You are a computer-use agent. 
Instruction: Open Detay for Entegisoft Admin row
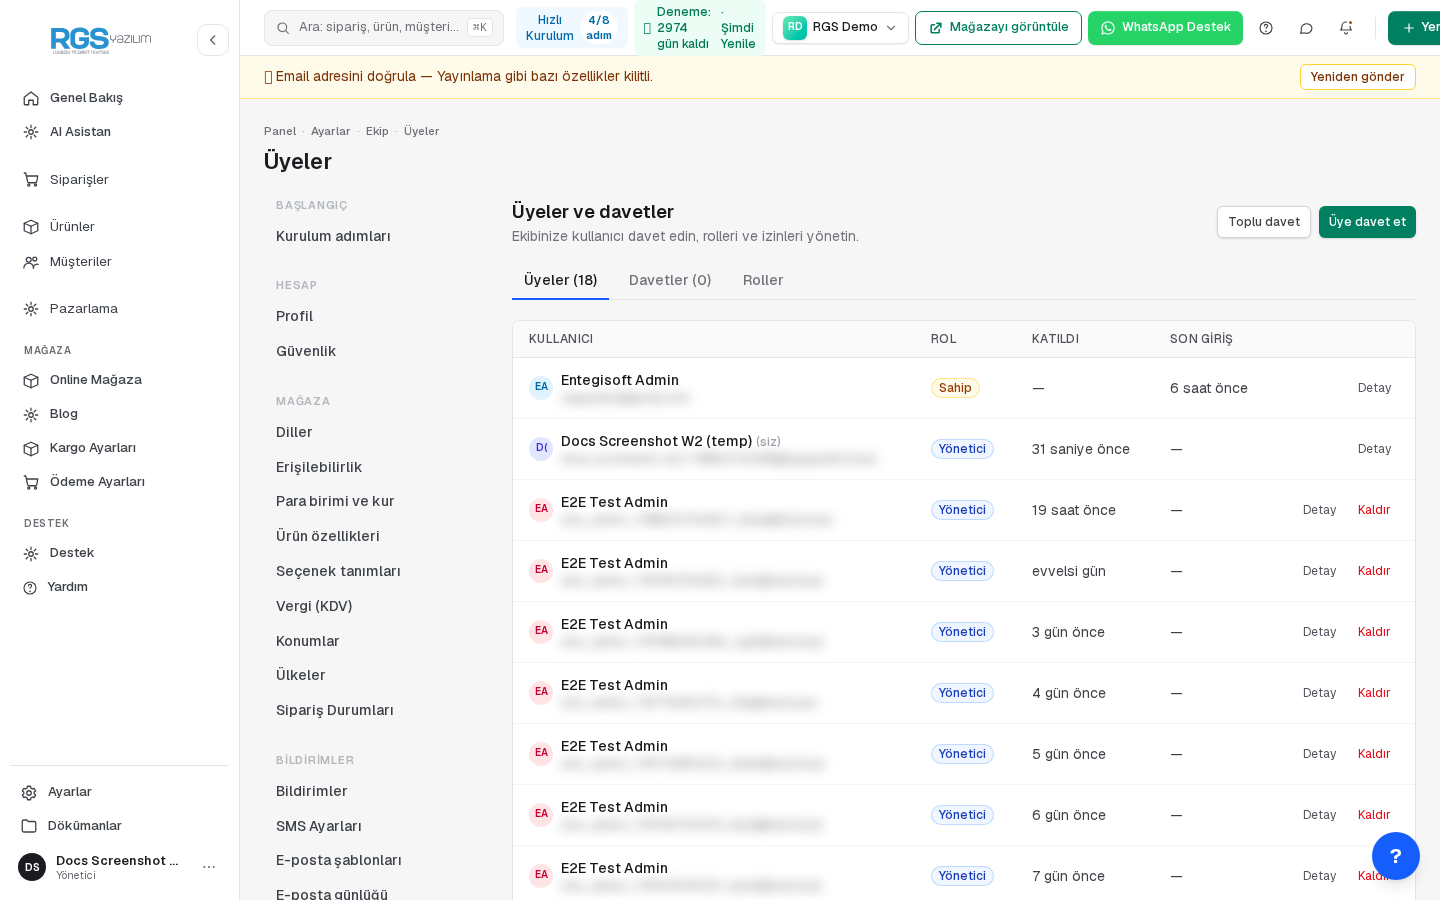point(1374,388)
